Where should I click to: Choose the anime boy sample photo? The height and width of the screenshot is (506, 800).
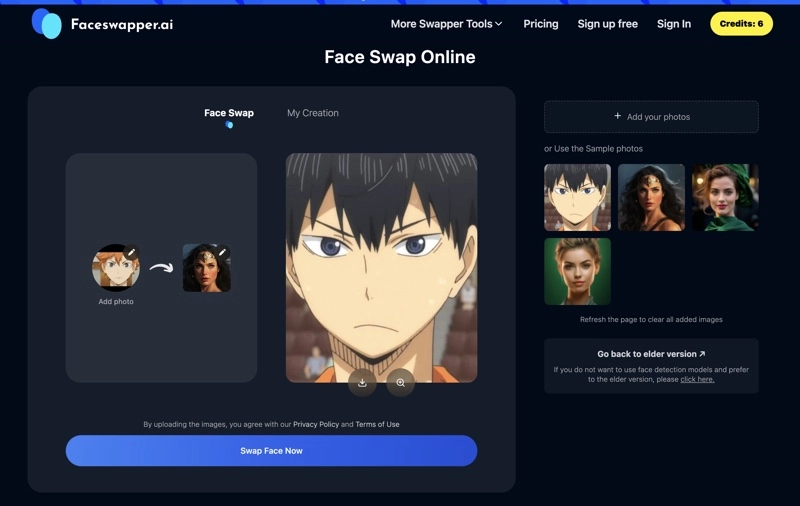coord(577,197)
